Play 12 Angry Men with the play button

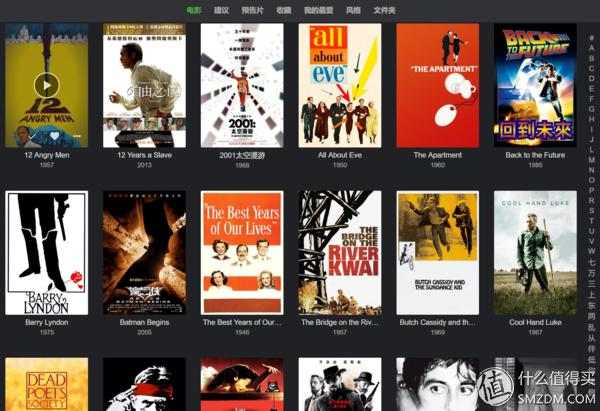(x=47, y=85)
